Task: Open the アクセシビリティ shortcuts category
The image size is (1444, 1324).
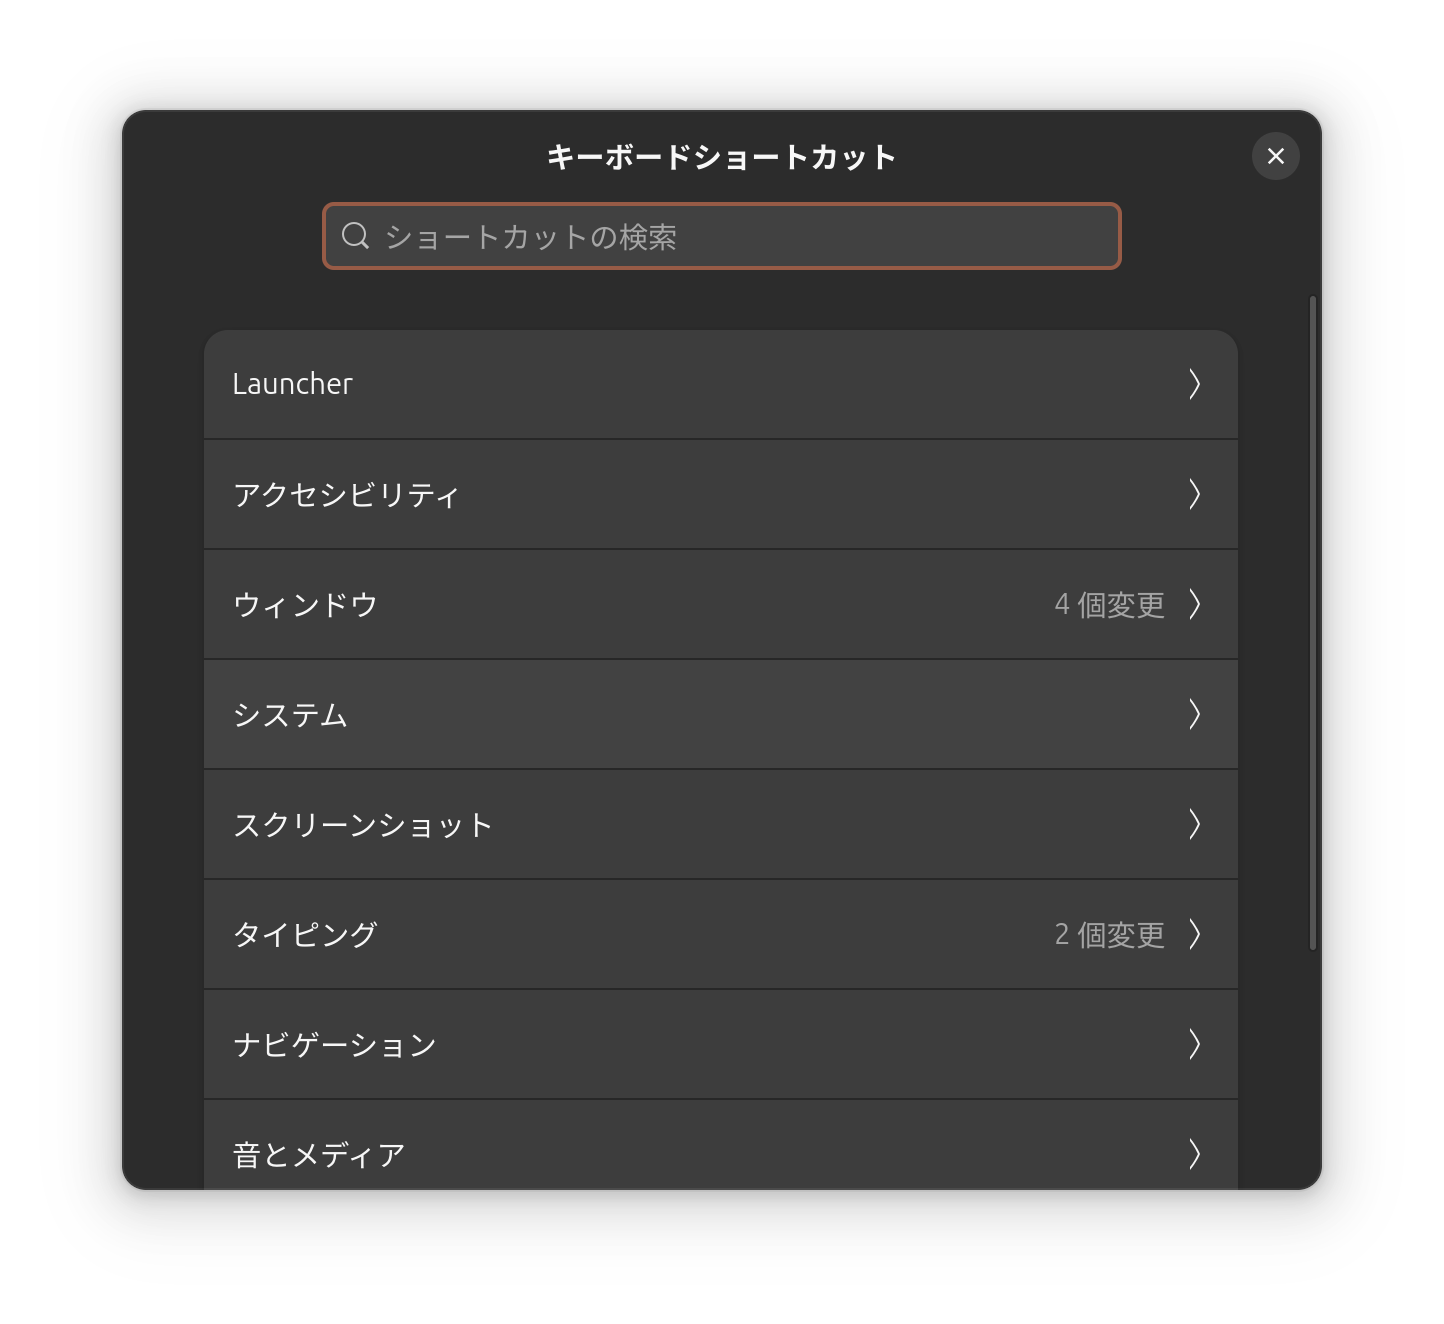Action: coord(721,494)
